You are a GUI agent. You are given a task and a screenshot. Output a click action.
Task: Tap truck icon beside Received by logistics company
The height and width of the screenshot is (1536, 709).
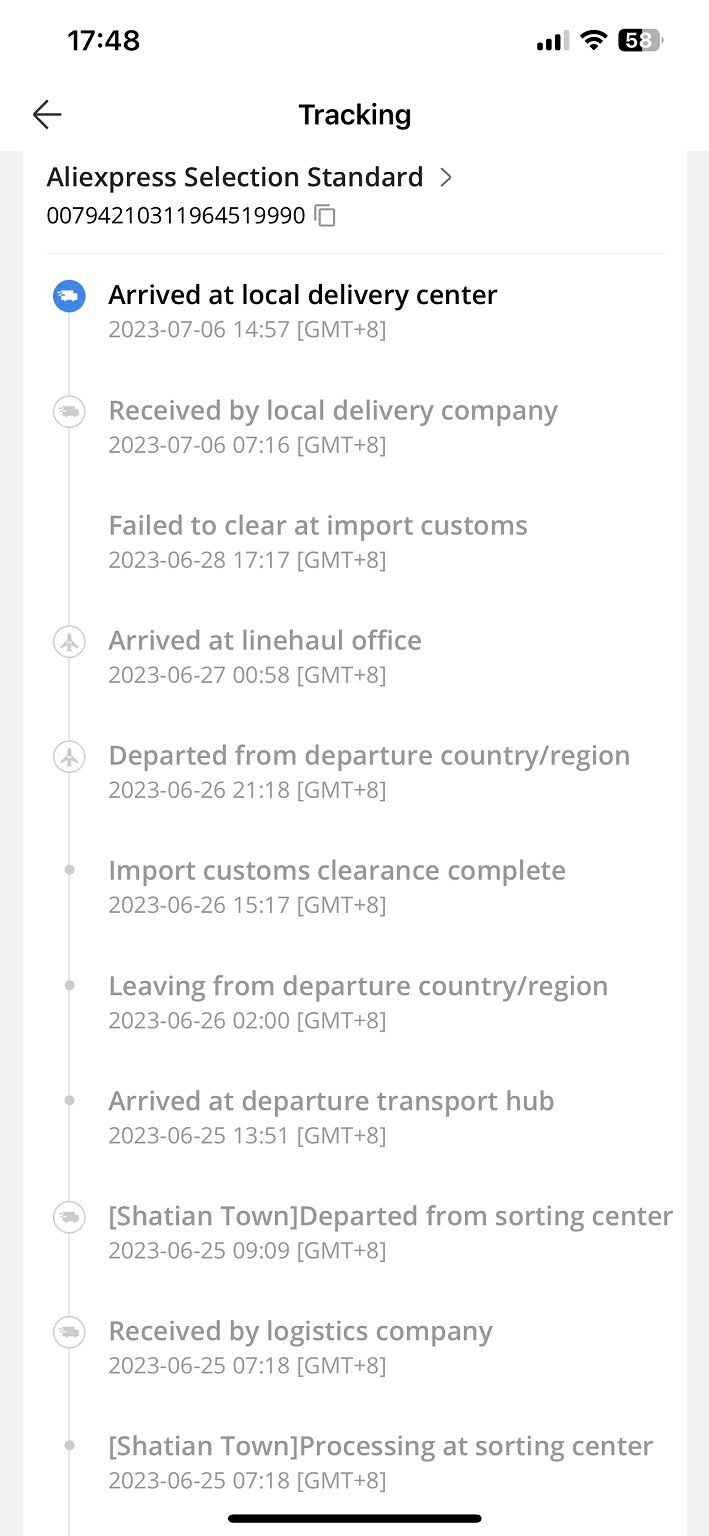tap(69, 1332)
